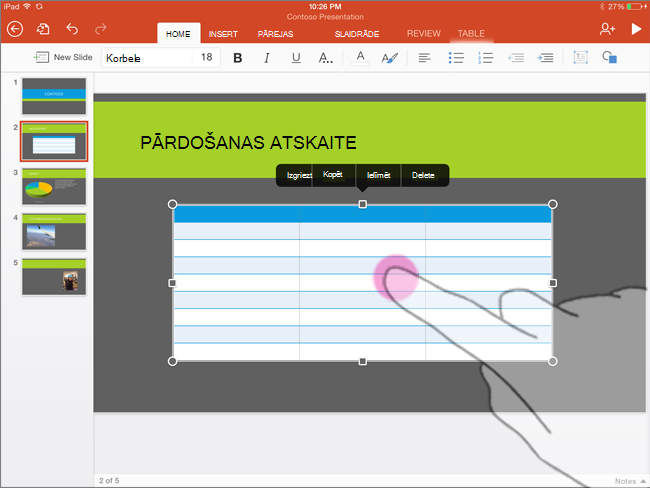This screenshot has width=650, height=488.
Task: Toggle Underline formatting
Action: pyautogui.click(x=296, y=58)
